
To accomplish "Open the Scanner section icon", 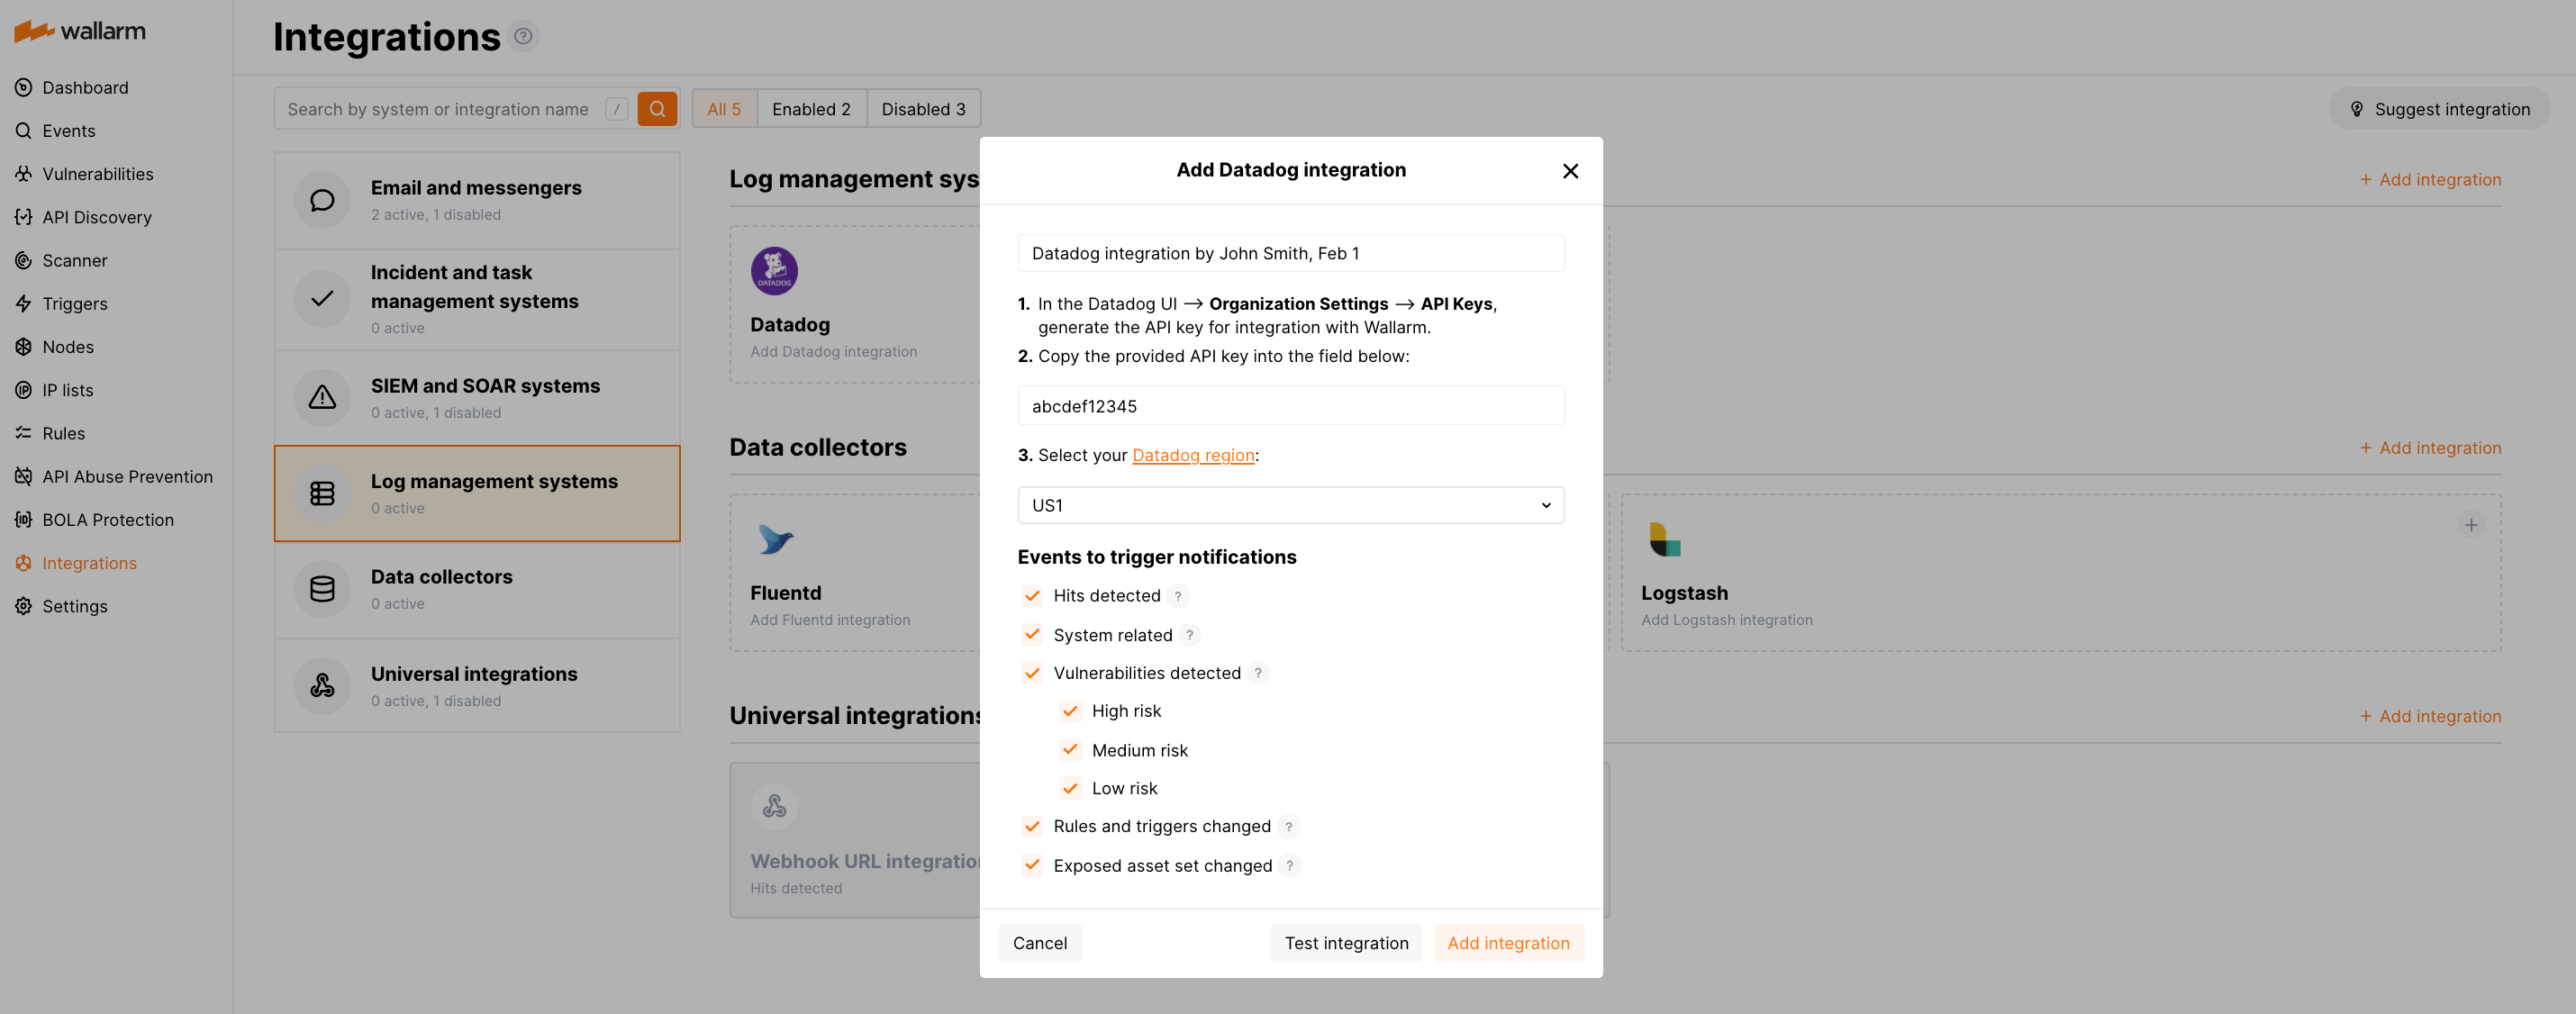I will (24, 260).
